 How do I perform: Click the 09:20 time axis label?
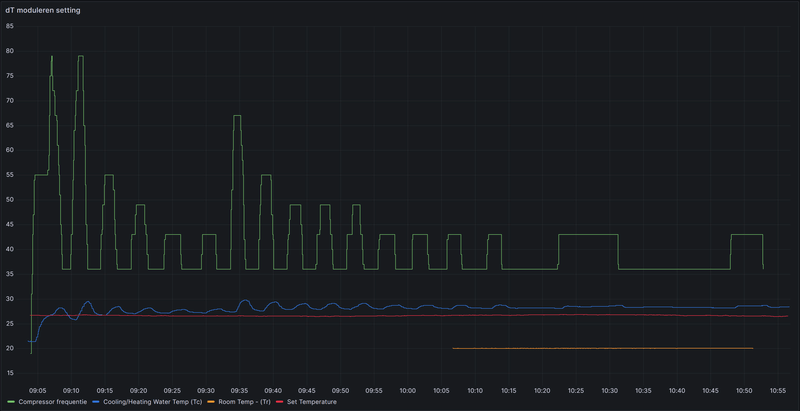coord(138,391)
